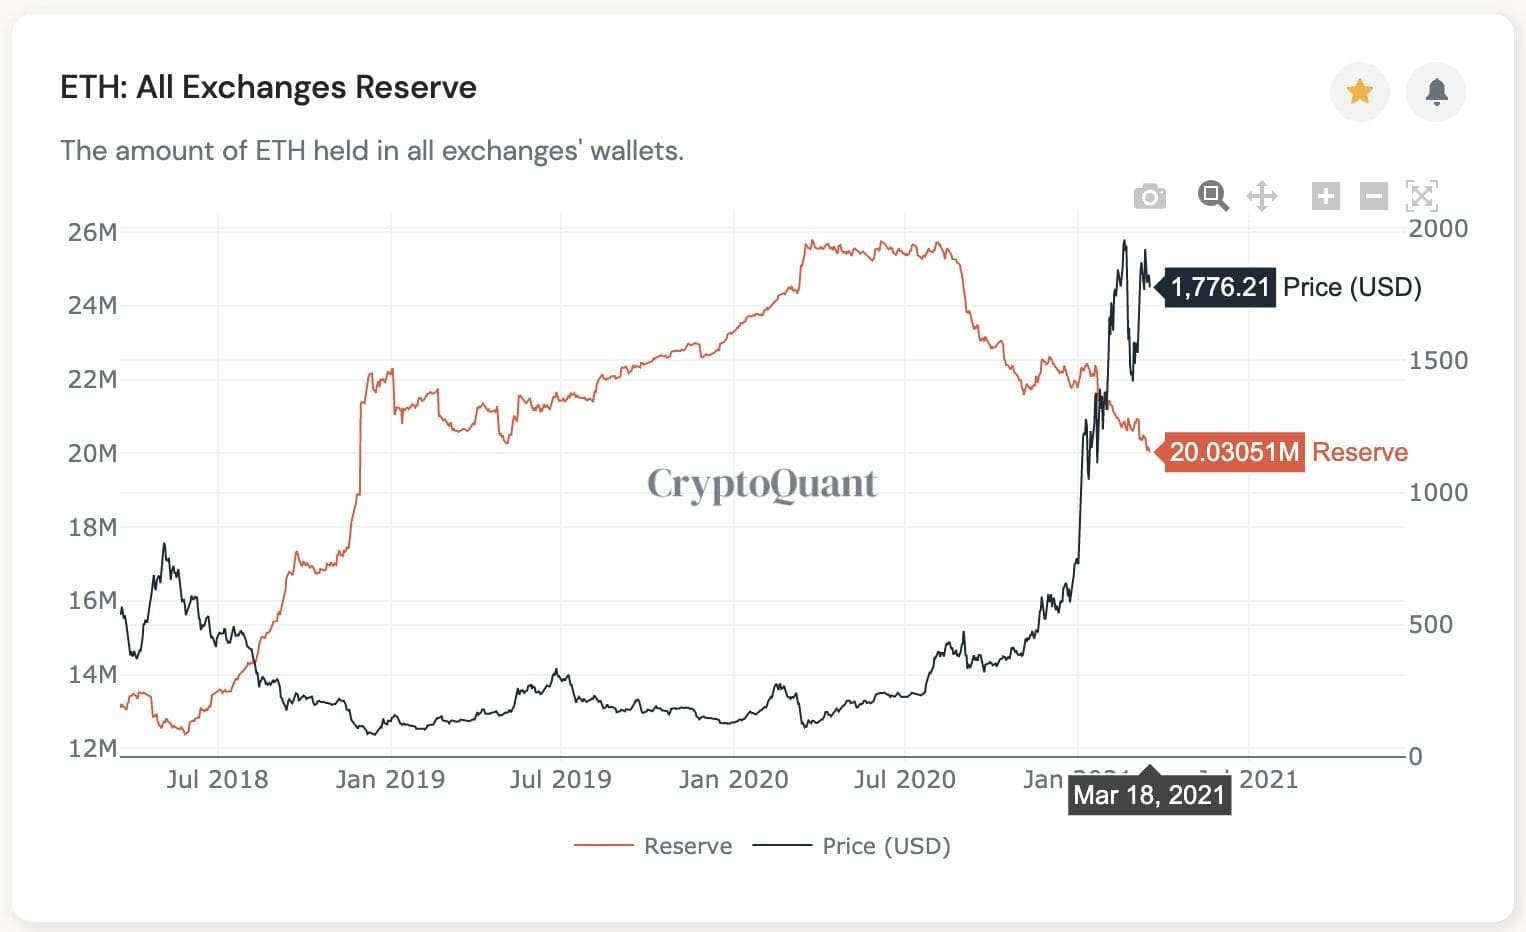1526x932 pixels.
Task: Star this chart as a favorite
Action: (x=1359, y=91)
